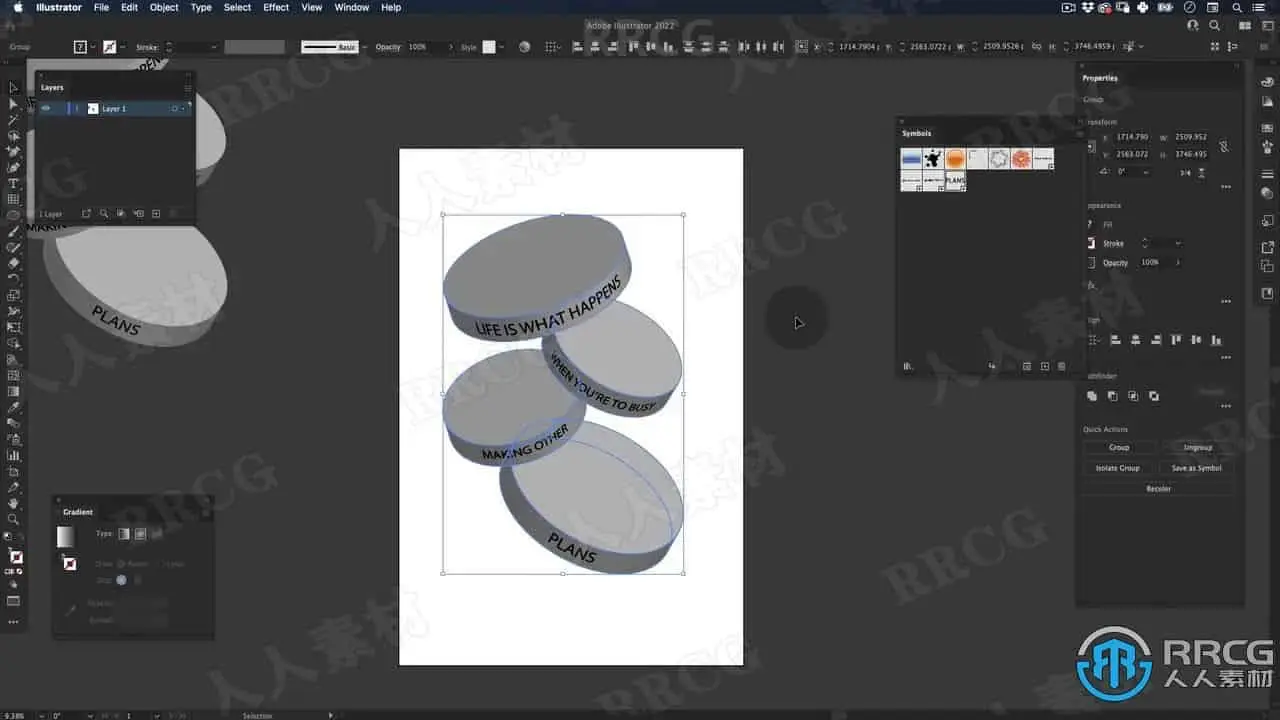
Task: Click the Symbol Libraries menu icon
Action: [x=908, y=367]
